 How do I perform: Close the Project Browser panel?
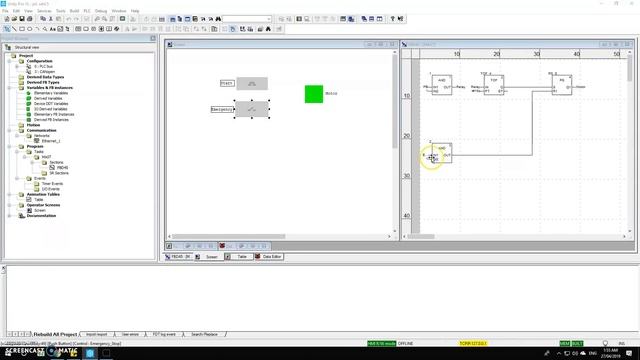point(153,38)
